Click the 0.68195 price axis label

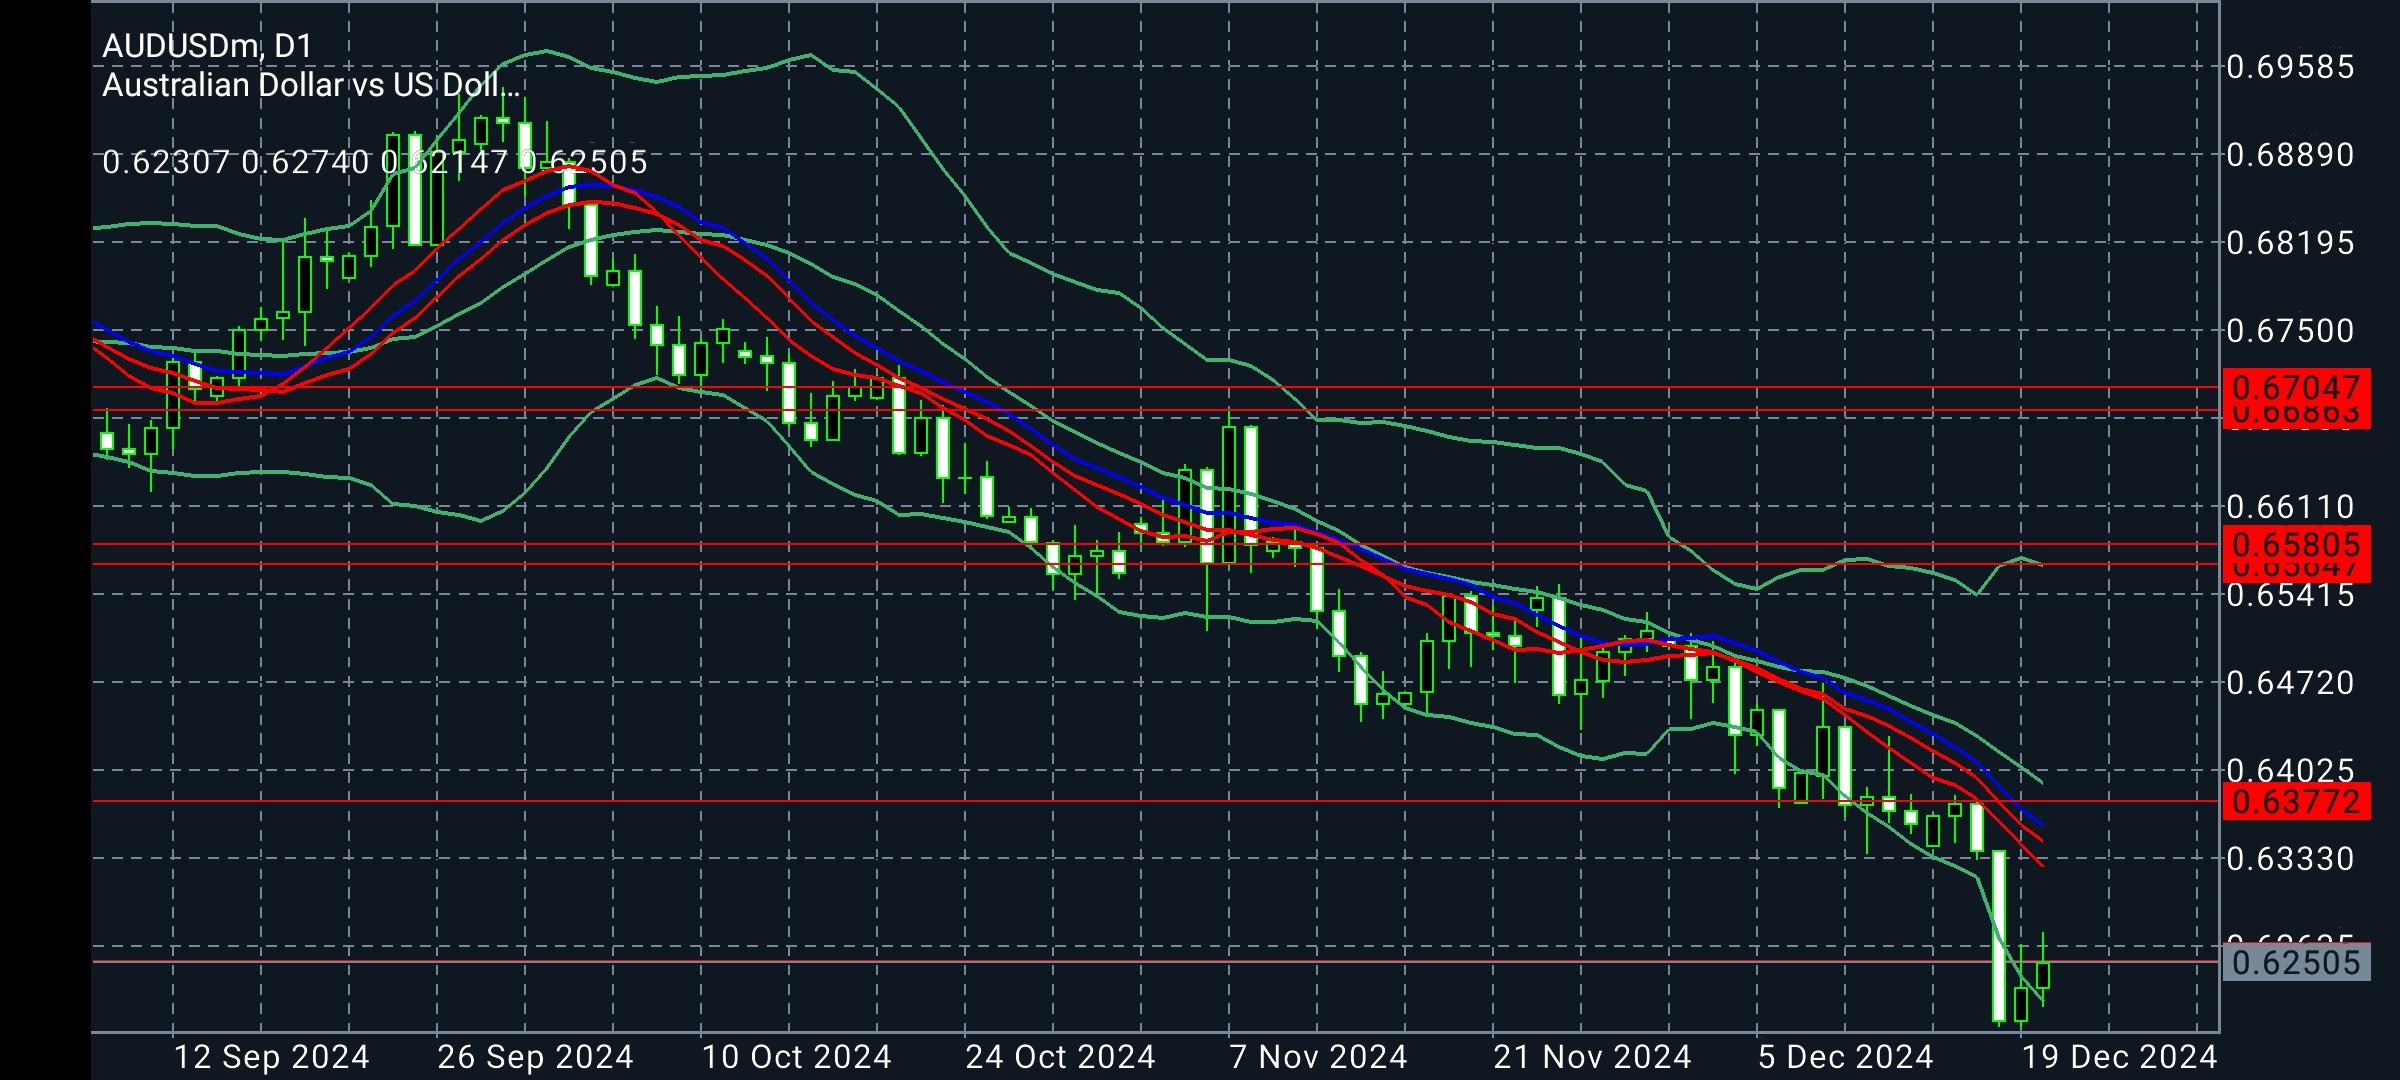[x=2290, y=243]
